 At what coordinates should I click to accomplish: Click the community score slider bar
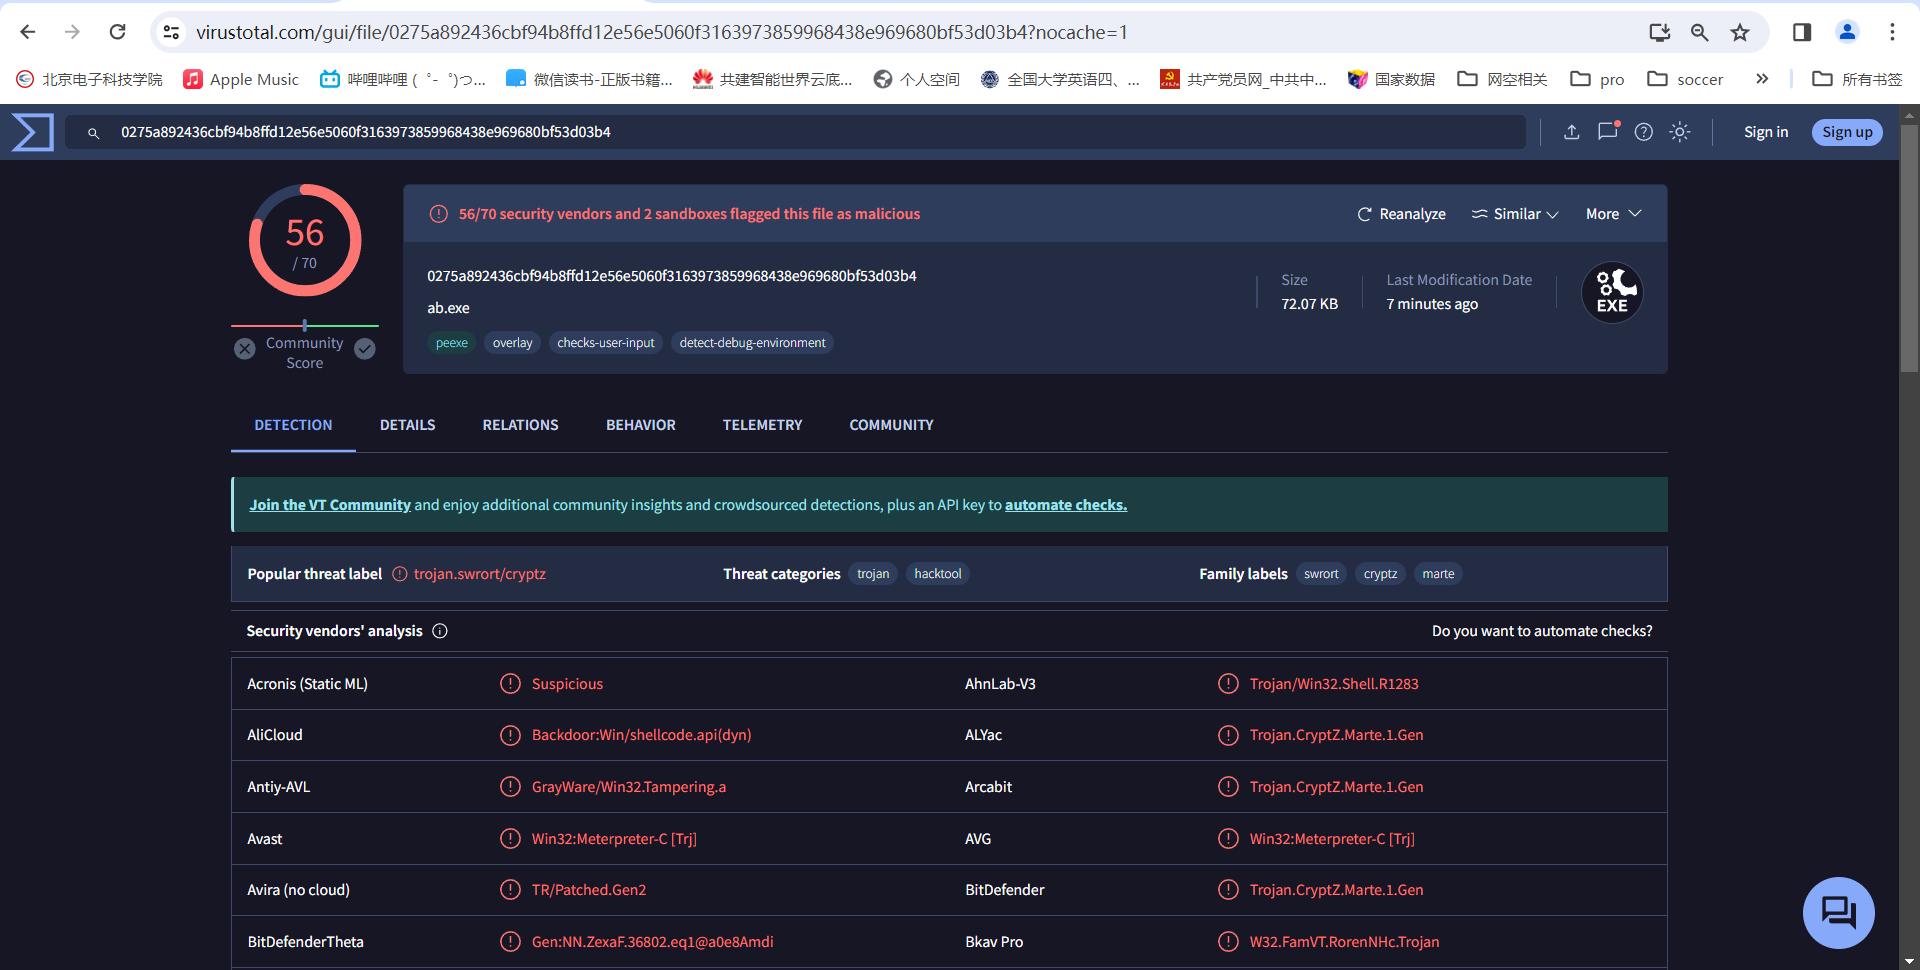pyautogui.click(x=305, y=325)
